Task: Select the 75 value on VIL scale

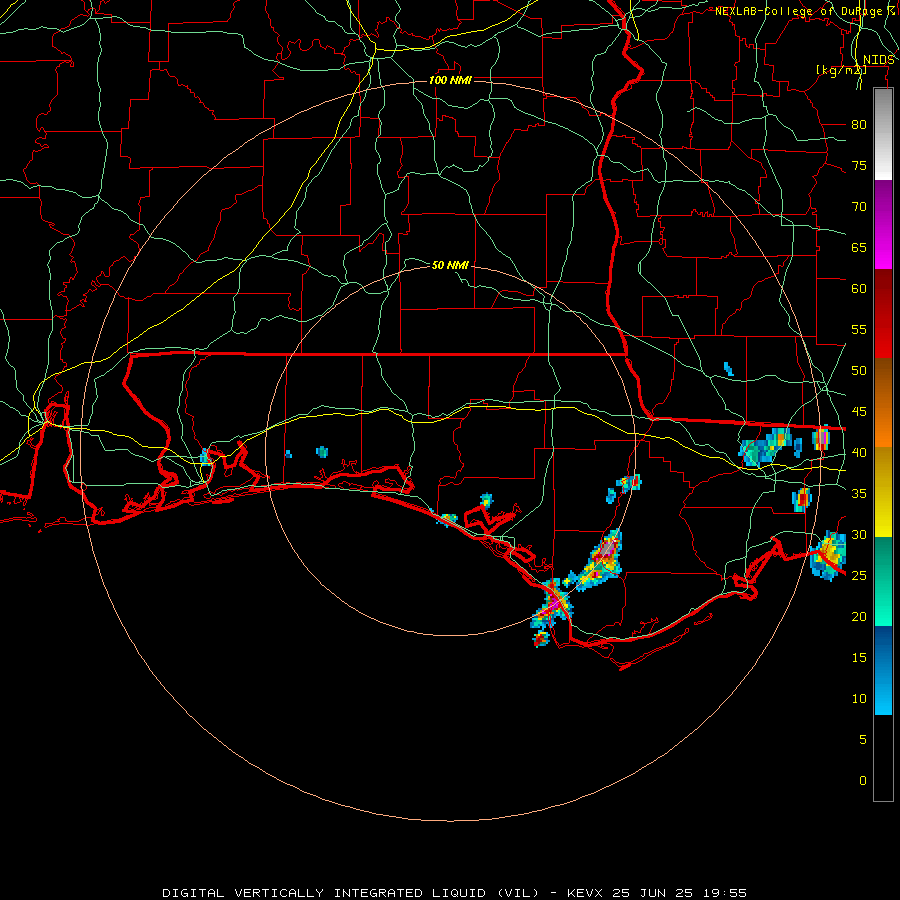Action: click(859, 166)
